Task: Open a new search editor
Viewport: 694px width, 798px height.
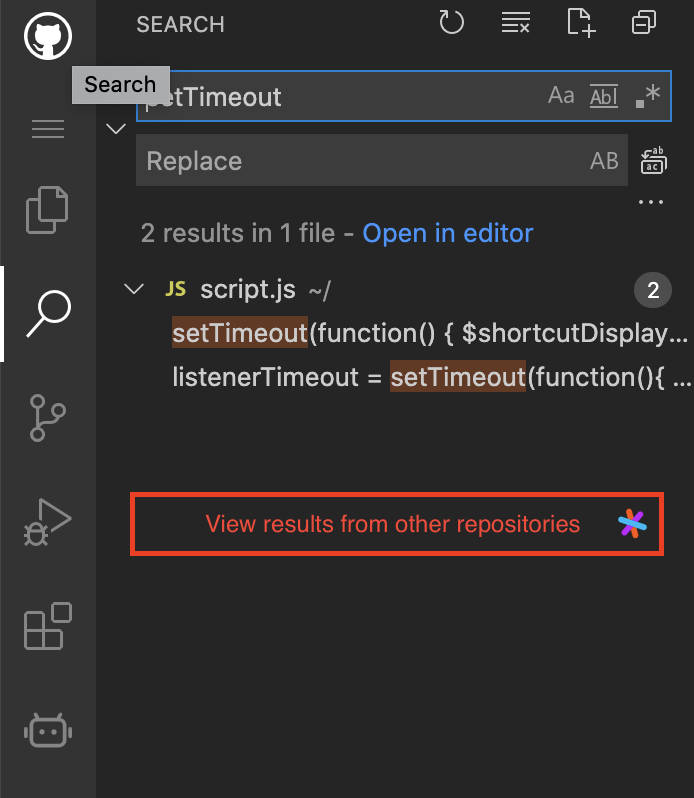Action: (581, 23)
